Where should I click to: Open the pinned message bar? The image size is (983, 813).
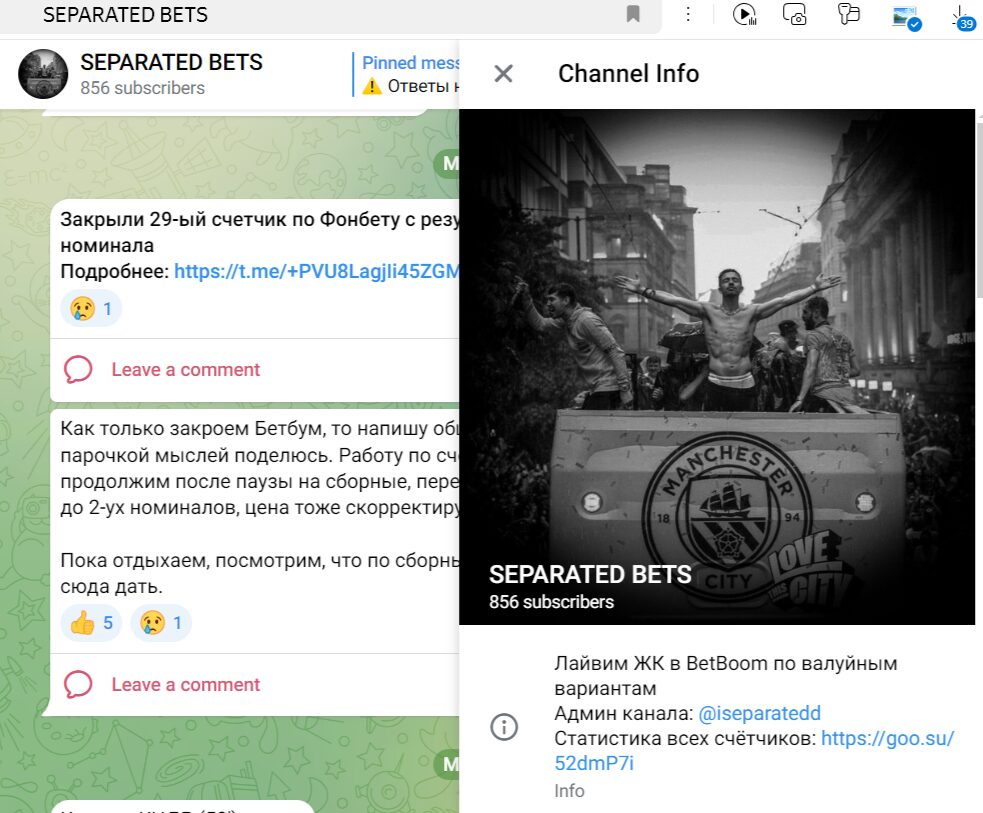[x=407, y=74]
